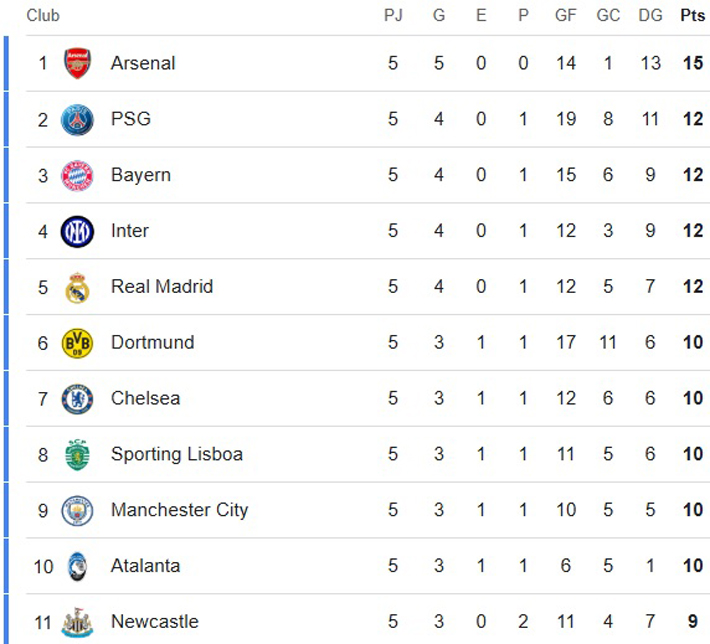The height and width of the screenshot is (644, 710).
Task: Click the Dortmund team name
Action: pyautogui.click(x=152, y=342)
